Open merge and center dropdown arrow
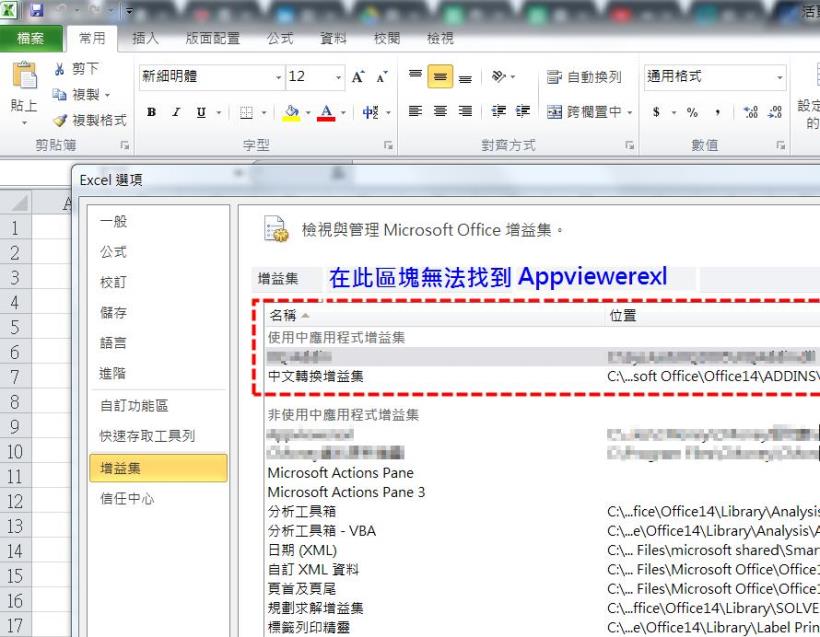820x637 pixels. point(630,112)
